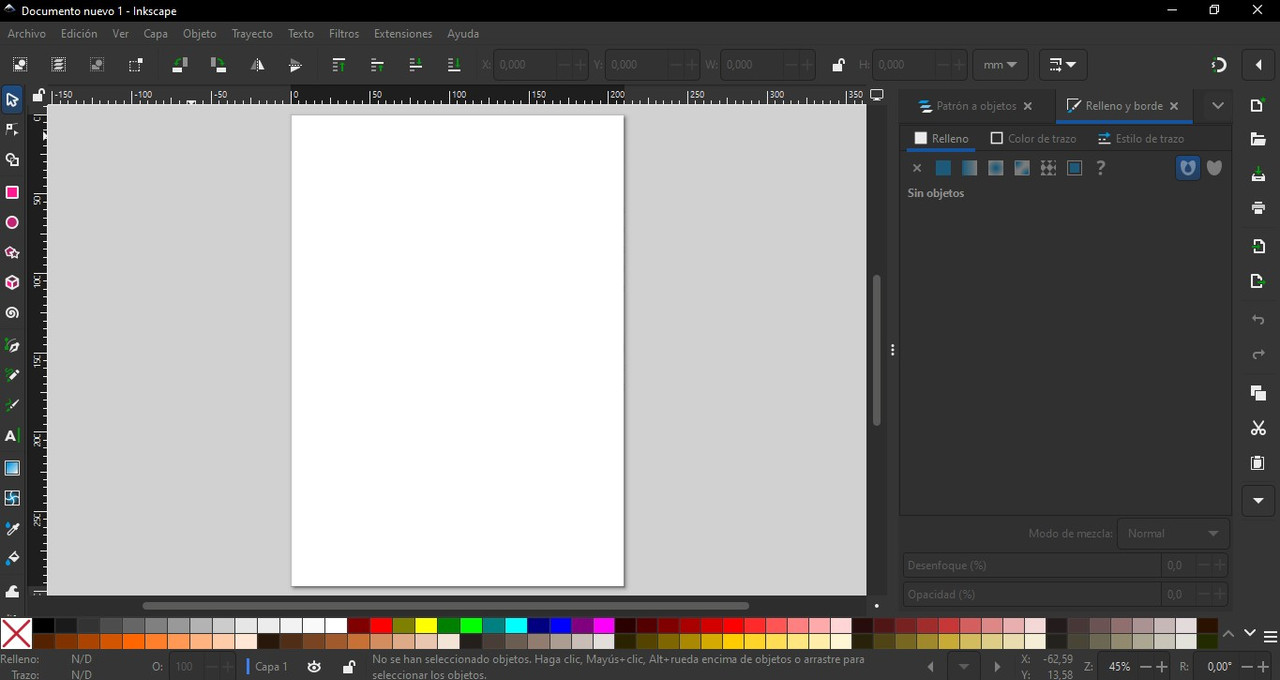The image size is (1280, 680).
Task: Click Select all objects icon
Action: (19, 65)
